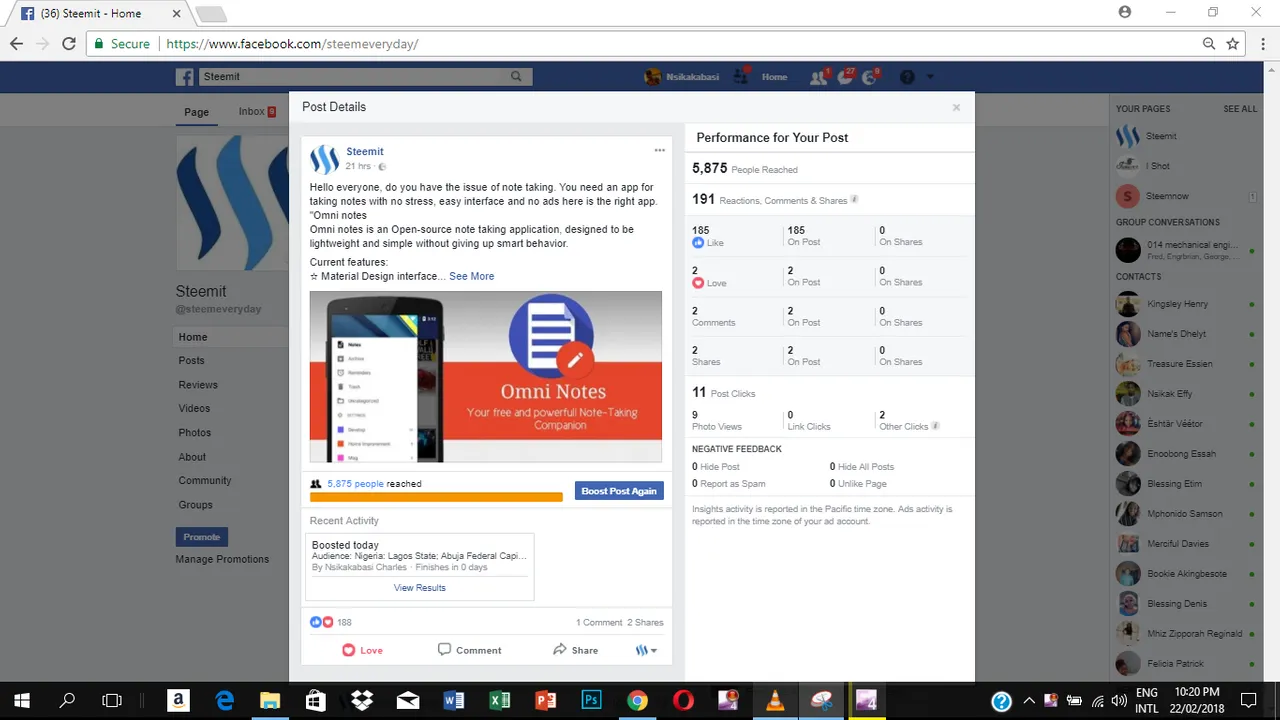This screenshot has height=720, width=1280.
Task: Click the 1 Comment count
Action: pos(599,622)
